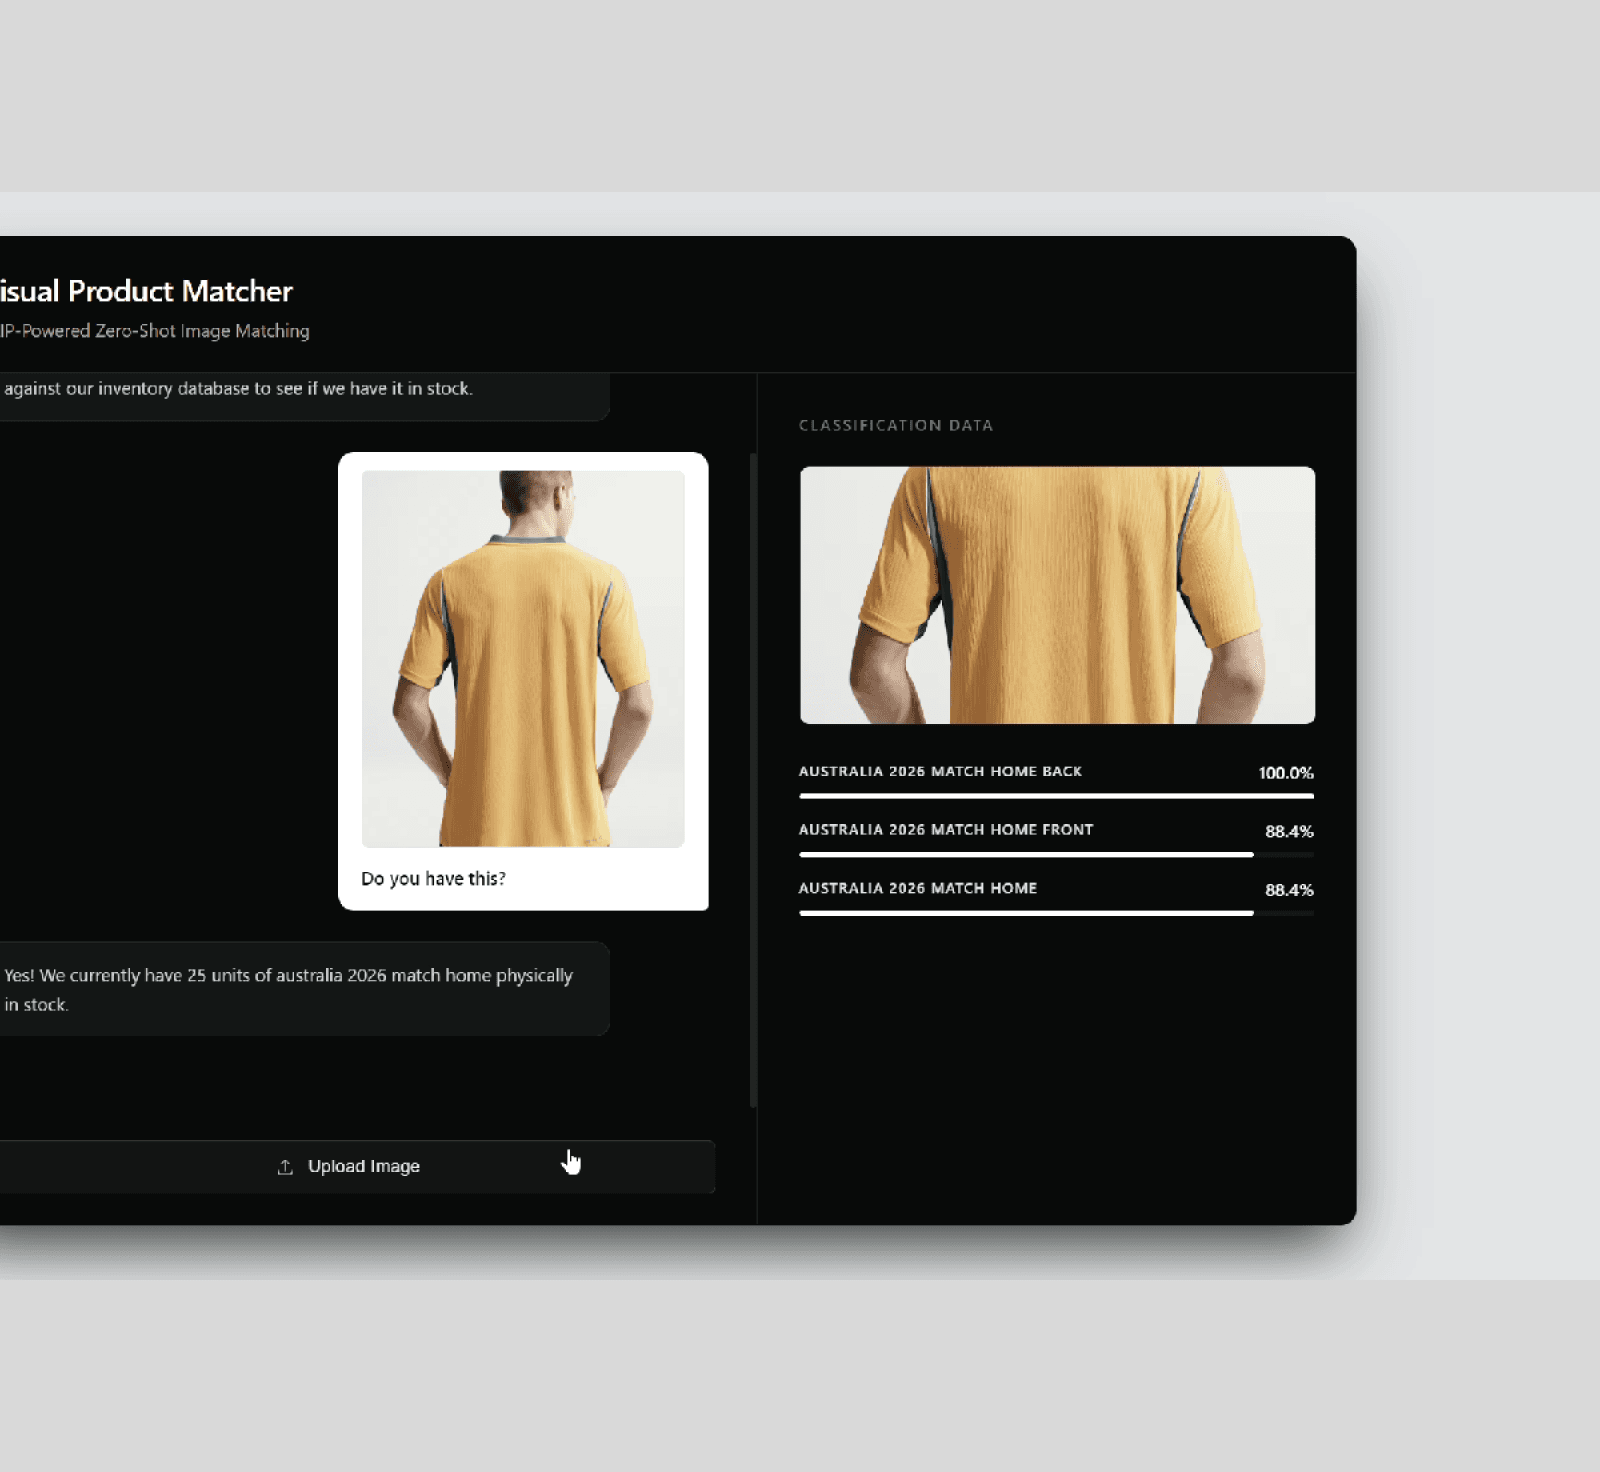The height and width of the screenshot is (1472, 1600).
Task: Click the upload arrow icon
Action: pyautogui.click(x=285, y=1167)
